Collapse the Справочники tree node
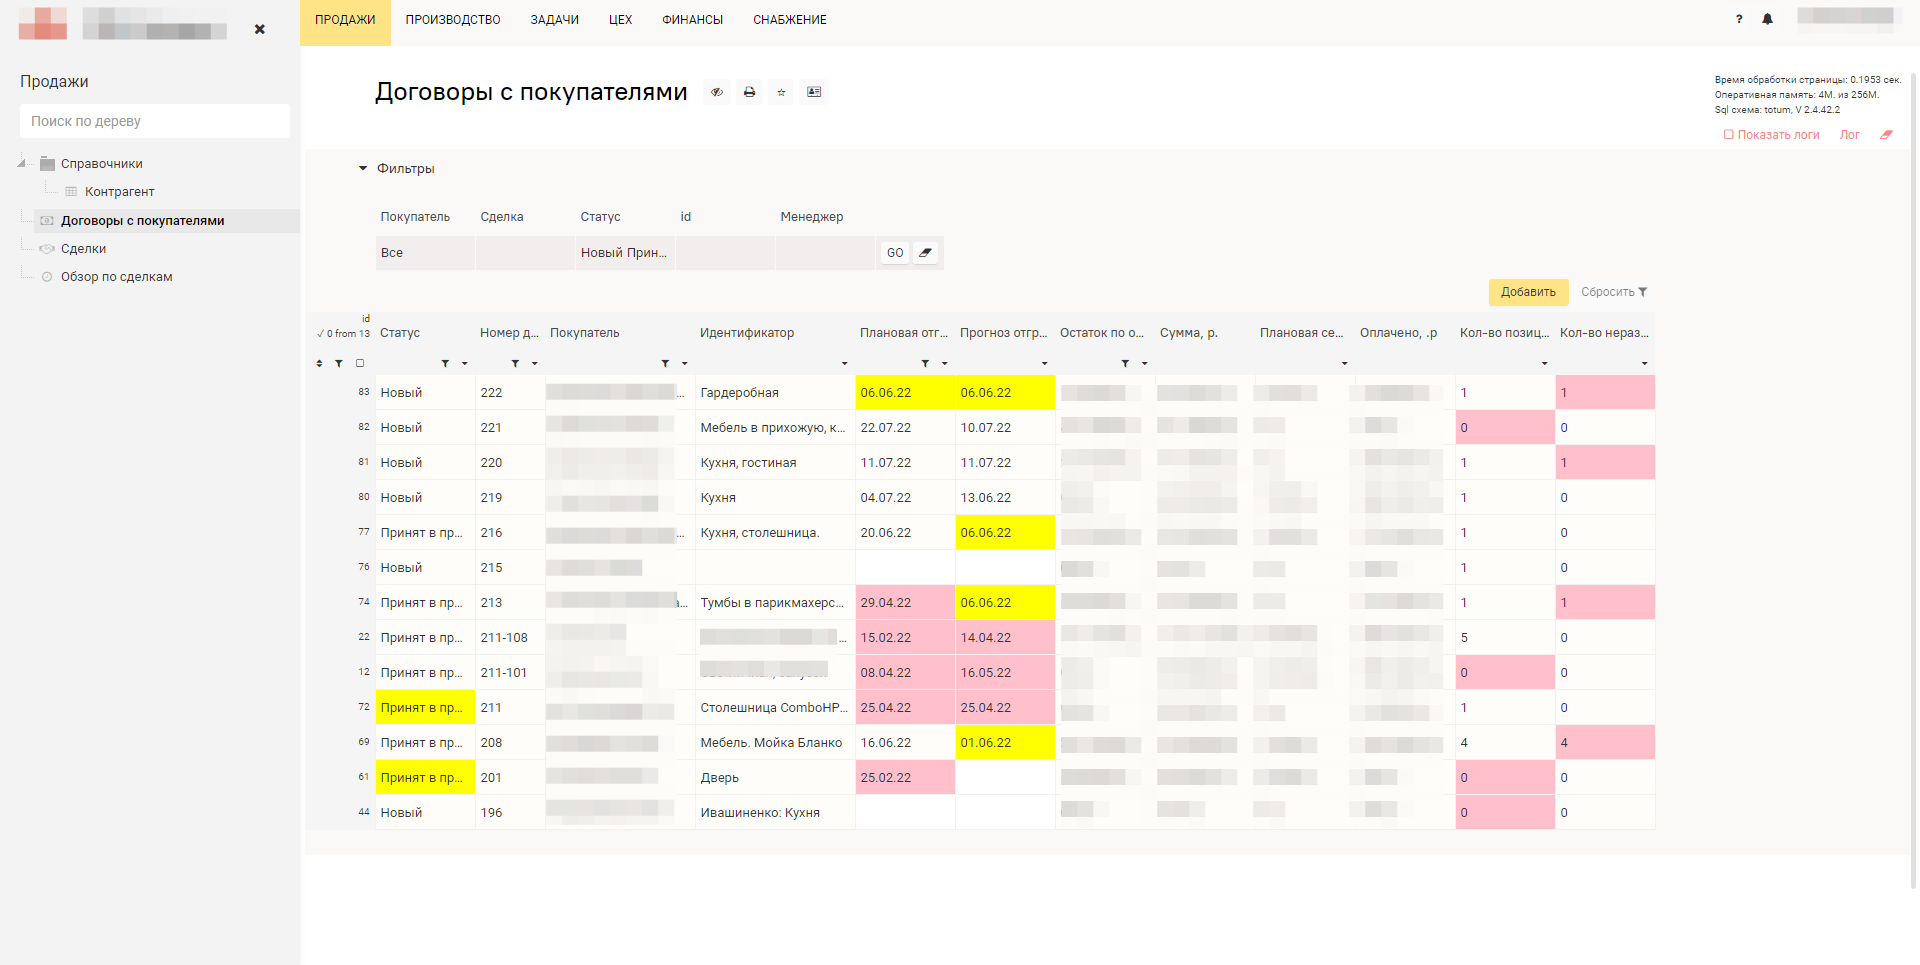 tap(22, 163)
